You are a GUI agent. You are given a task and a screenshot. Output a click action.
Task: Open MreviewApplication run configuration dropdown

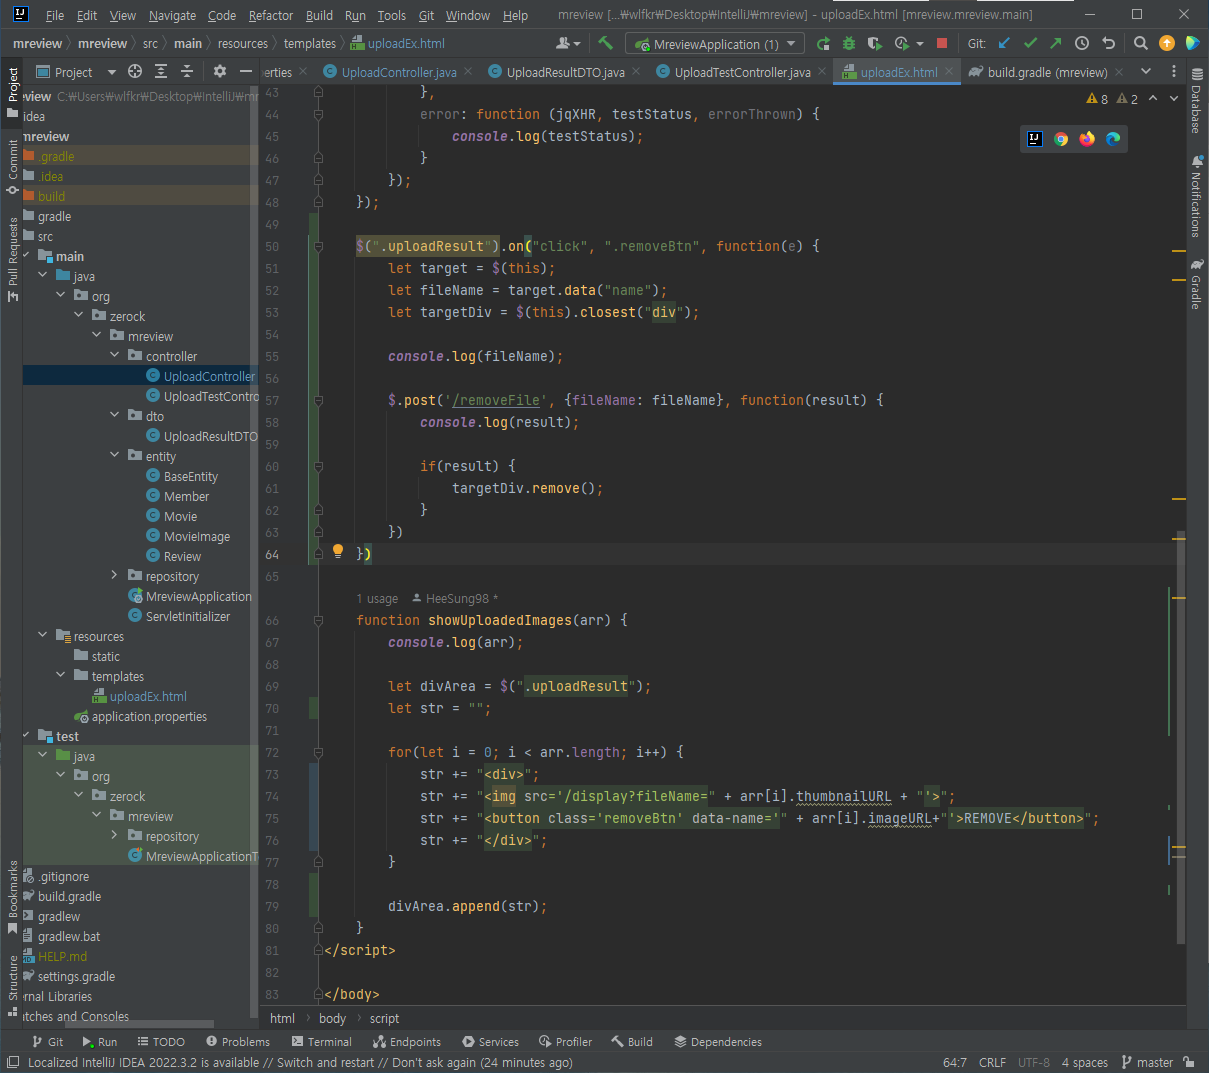pyautogui.click(x=715, y=44)
